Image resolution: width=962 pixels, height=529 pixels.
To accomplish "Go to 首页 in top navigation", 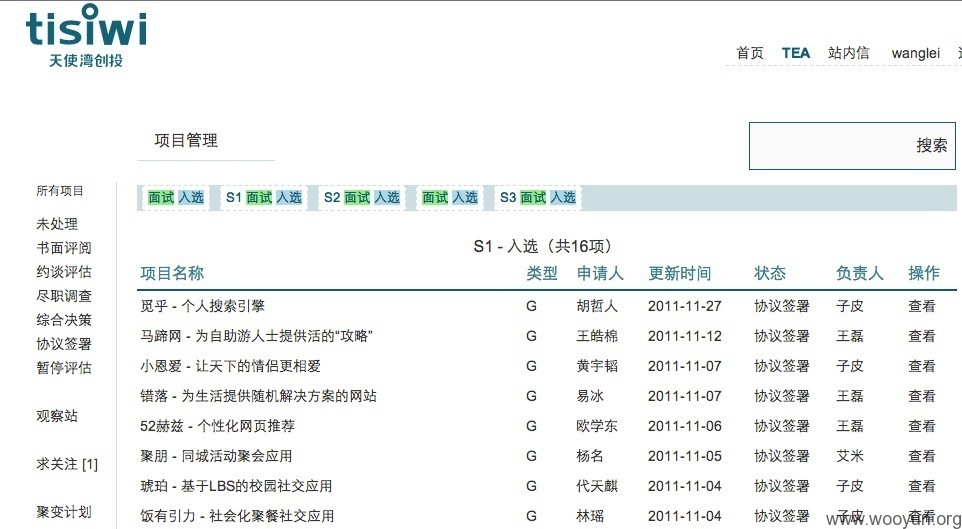I will coord(750,53).
